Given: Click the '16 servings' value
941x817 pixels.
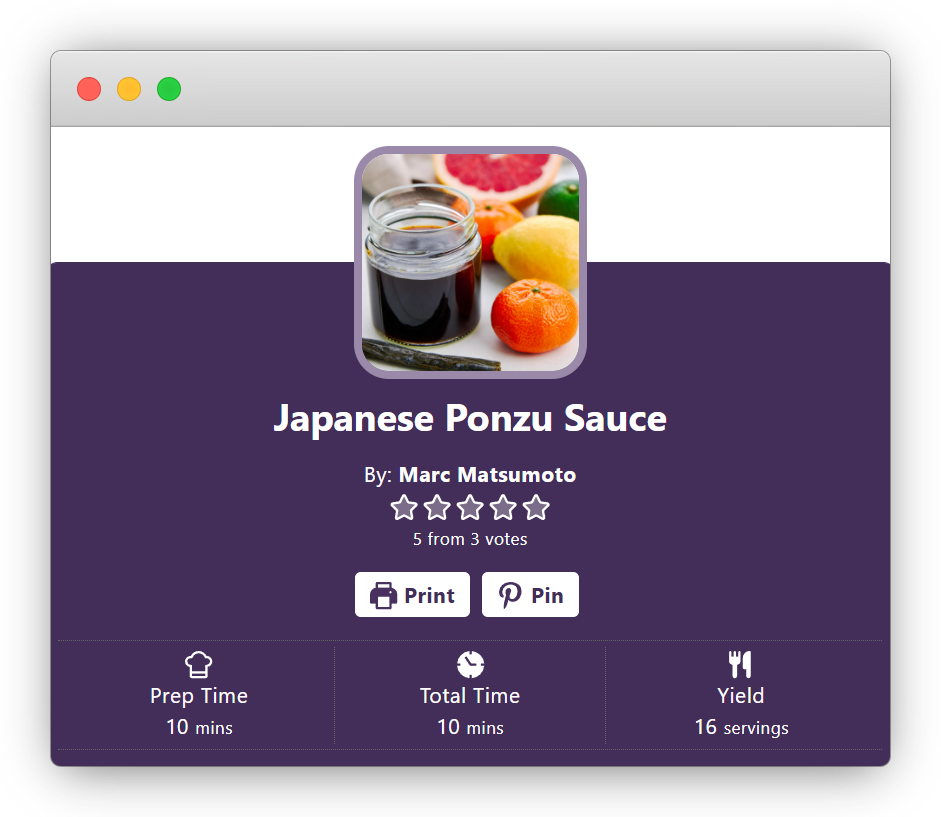Looking at the screenshot, I should (742, 727).
